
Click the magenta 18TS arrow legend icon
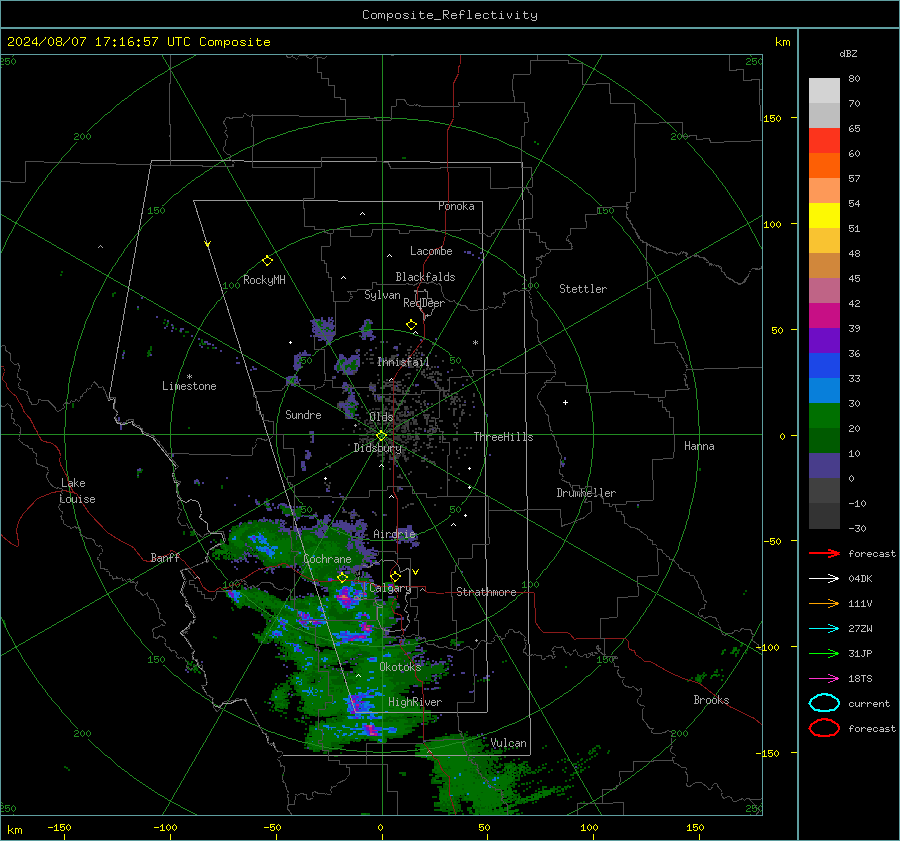[x=824, y=679]
